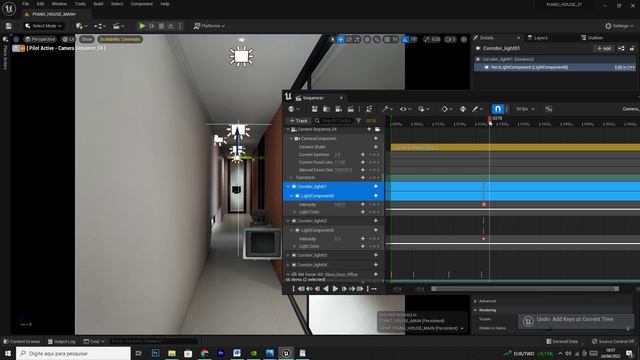The width and height of the screenshot is (640, 360).
Task: Save the sequence in Sequencer toolbar
Action: (x=314, y=109)
